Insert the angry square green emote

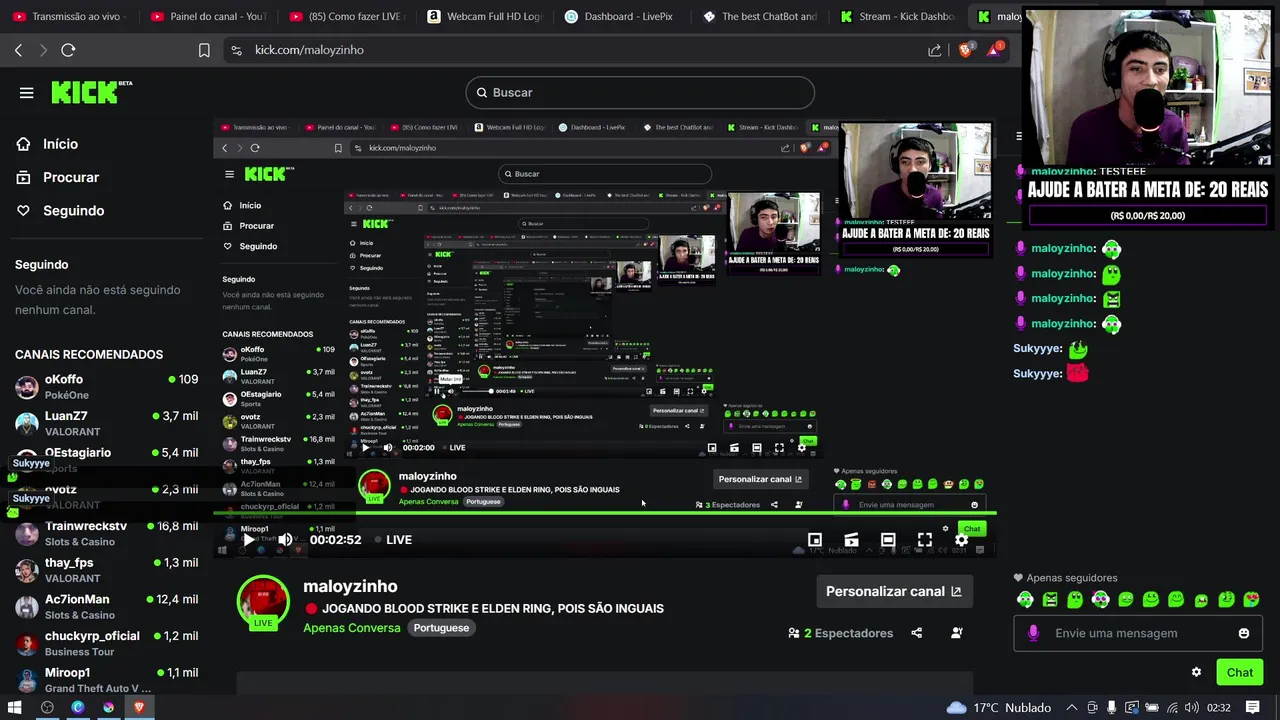[x=1050, y=599]
